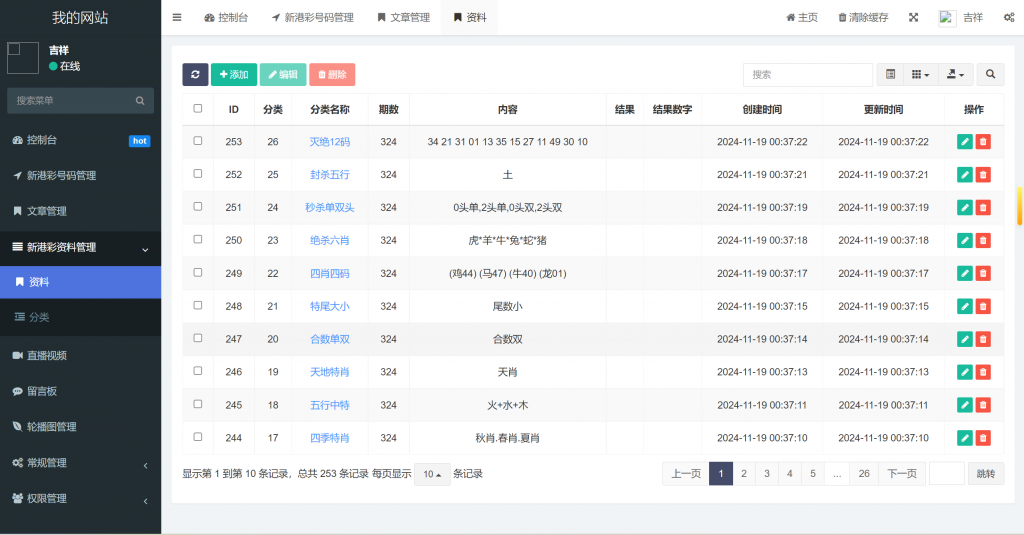Click the green edit icon for row ID 253
This screenshot has width=1024, height=535.
click(964, 142)
